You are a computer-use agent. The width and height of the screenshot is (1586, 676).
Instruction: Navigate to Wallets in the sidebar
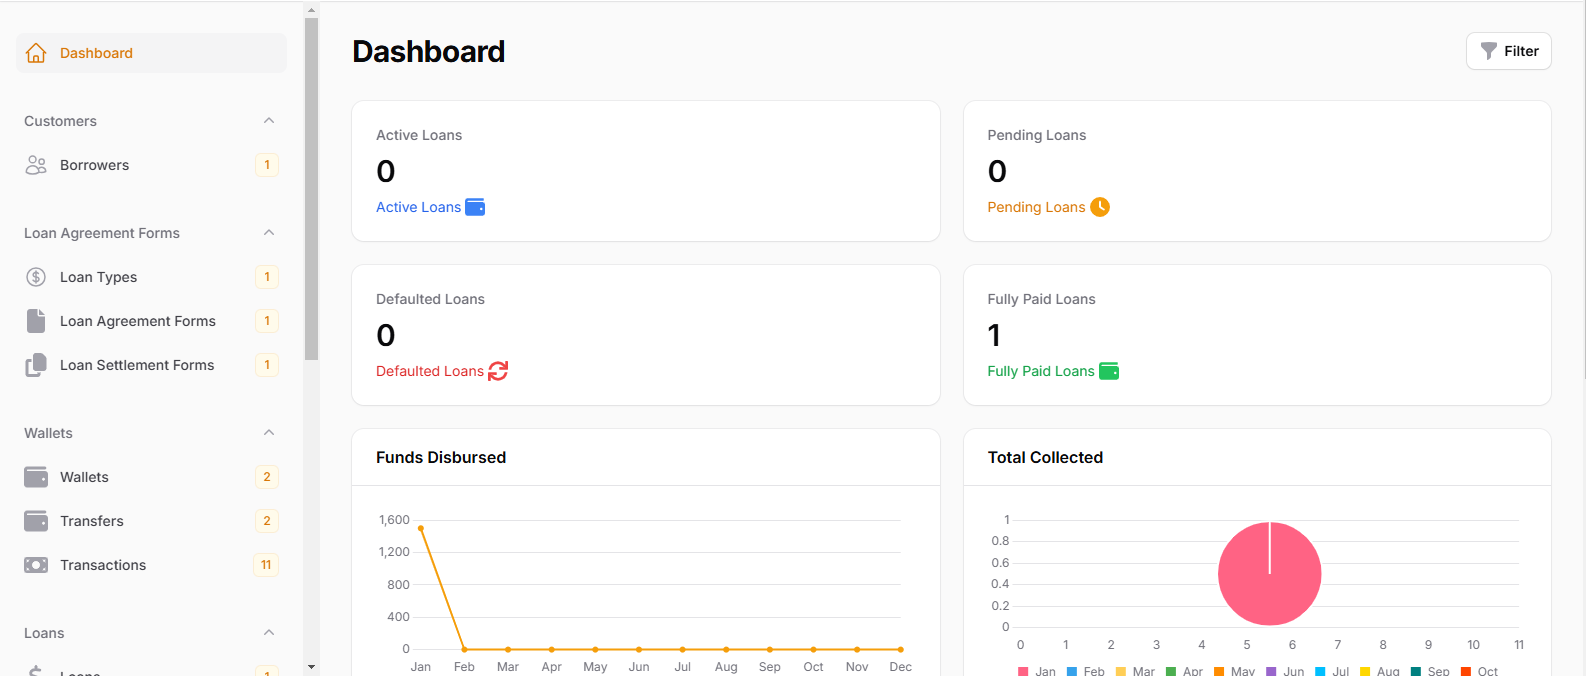[x=151, y=477]
